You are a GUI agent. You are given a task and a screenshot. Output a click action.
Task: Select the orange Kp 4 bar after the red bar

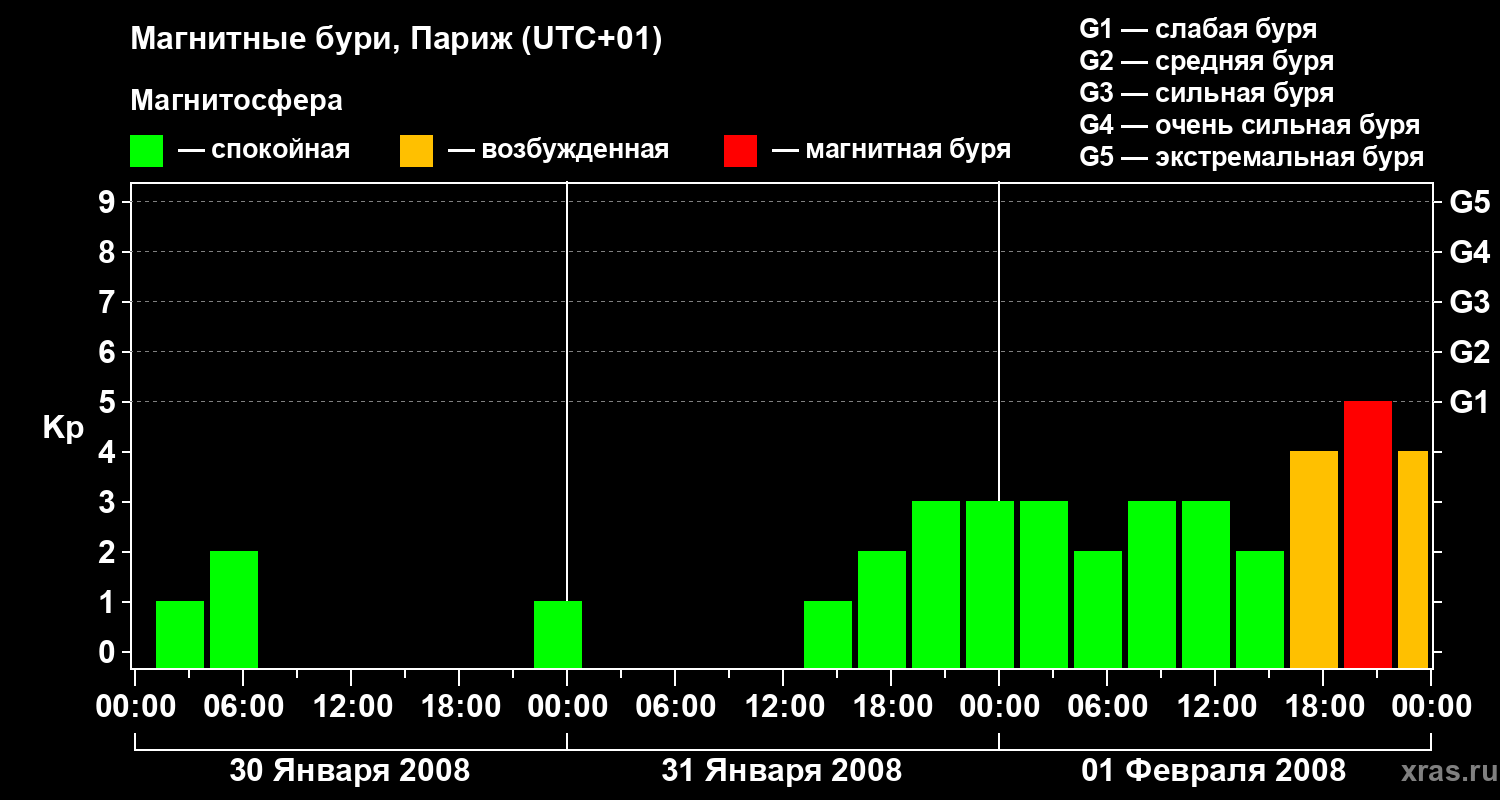tap(1413, 559)
